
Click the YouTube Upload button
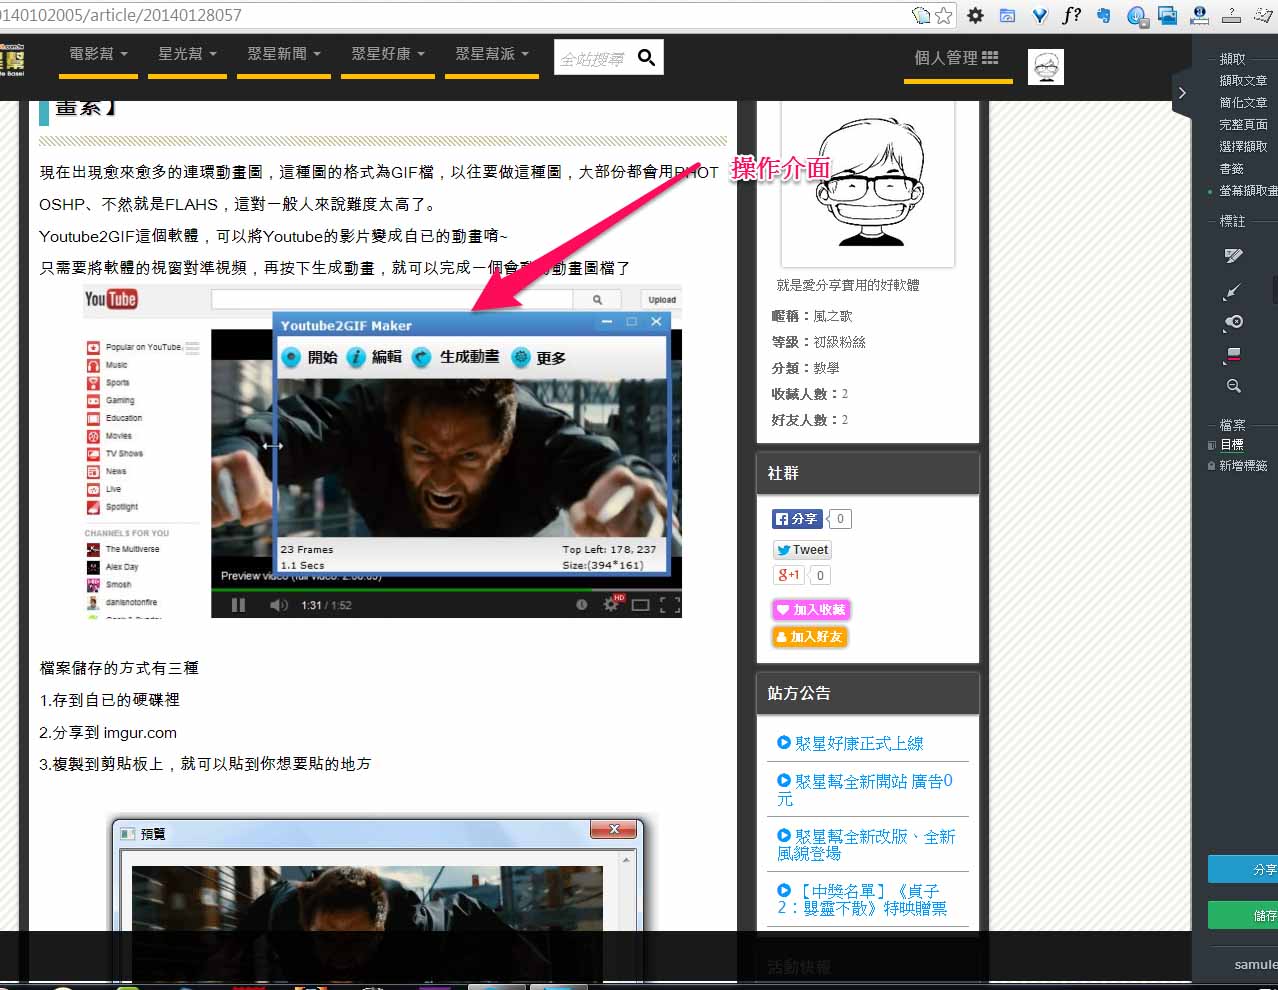point(662,299)
